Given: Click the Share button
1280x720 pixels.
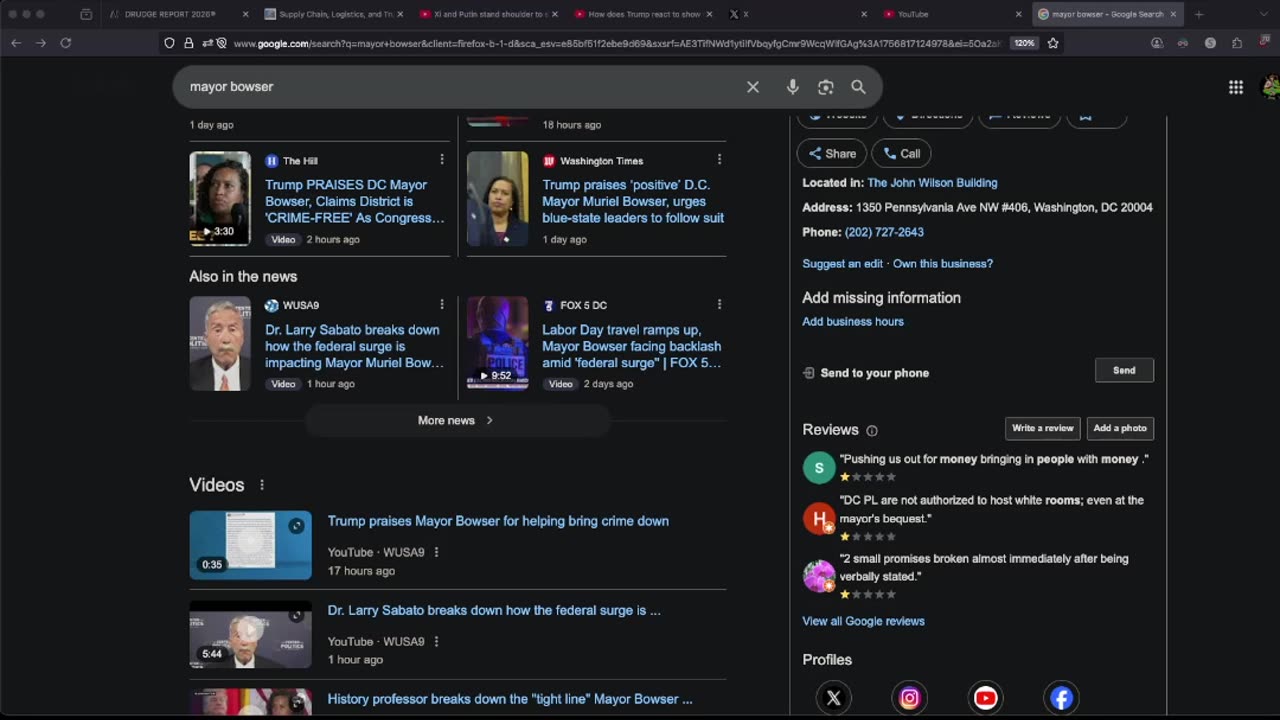Looking at the screenshot, I should [x=832, y=154].
